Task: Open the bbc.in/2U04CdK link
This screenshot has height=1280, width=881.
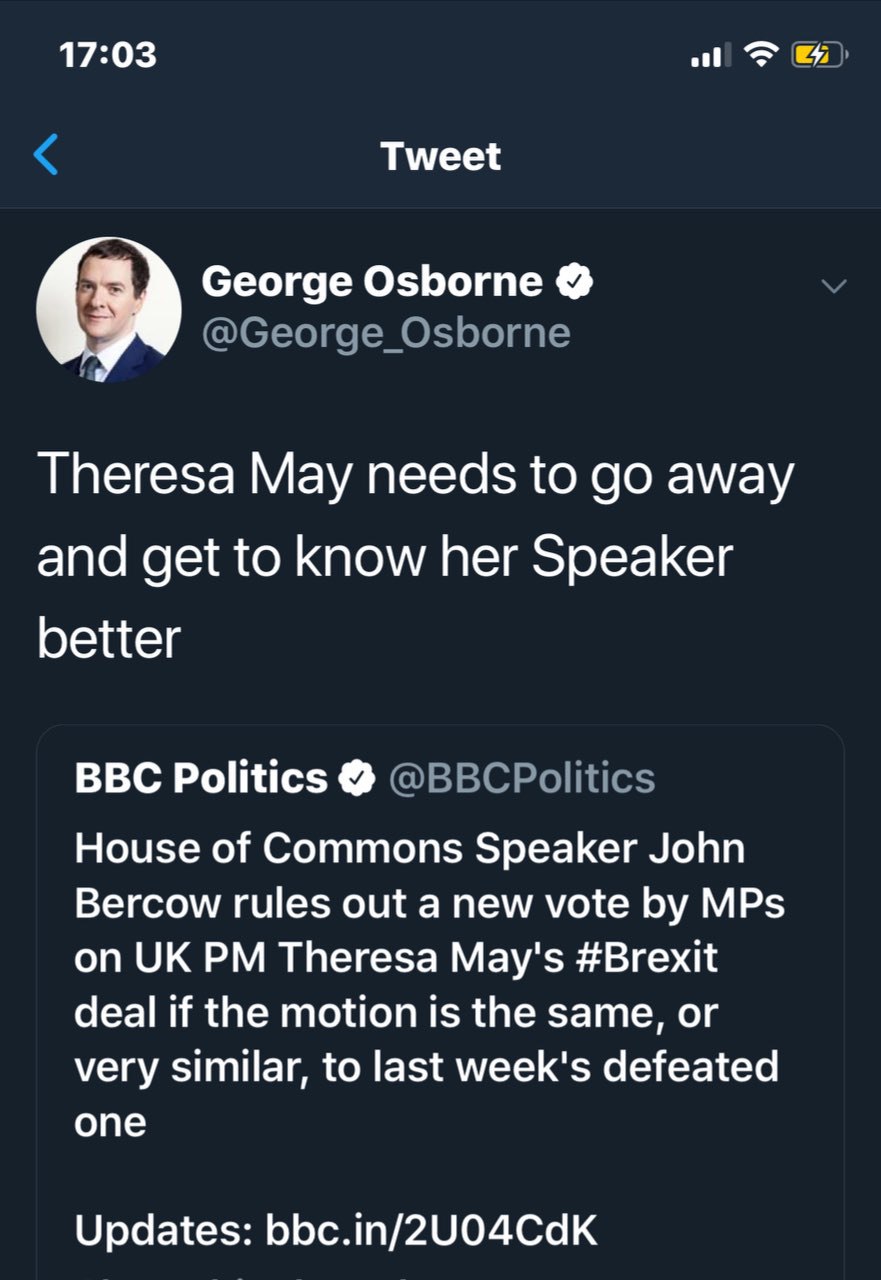Action: coord(431,1232)
